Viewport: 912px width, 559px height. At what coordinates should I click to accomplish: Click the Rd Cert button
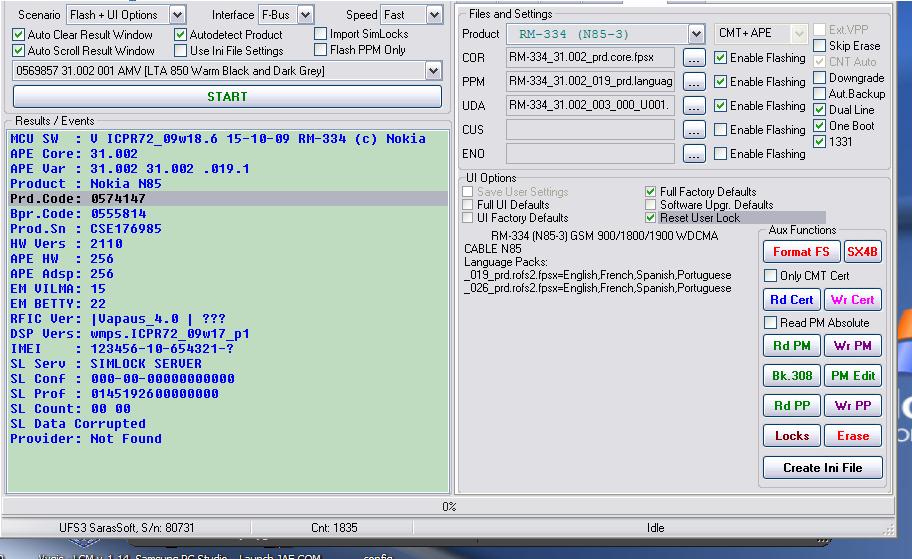(792, 300)
